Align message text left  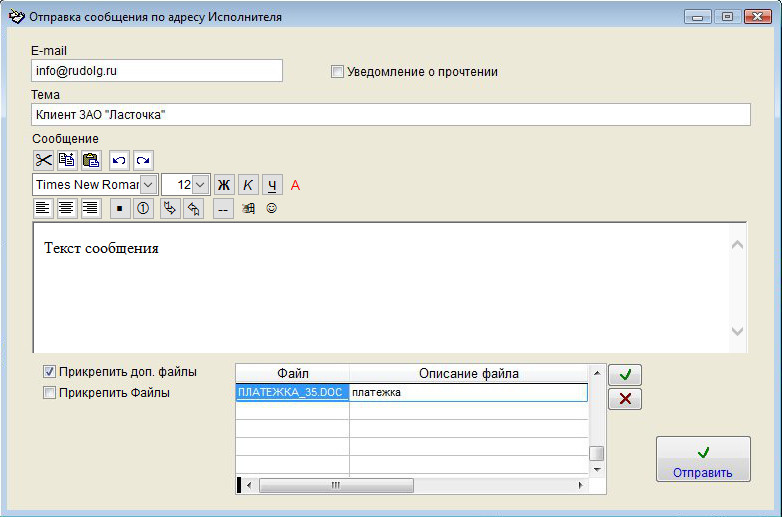43,208
